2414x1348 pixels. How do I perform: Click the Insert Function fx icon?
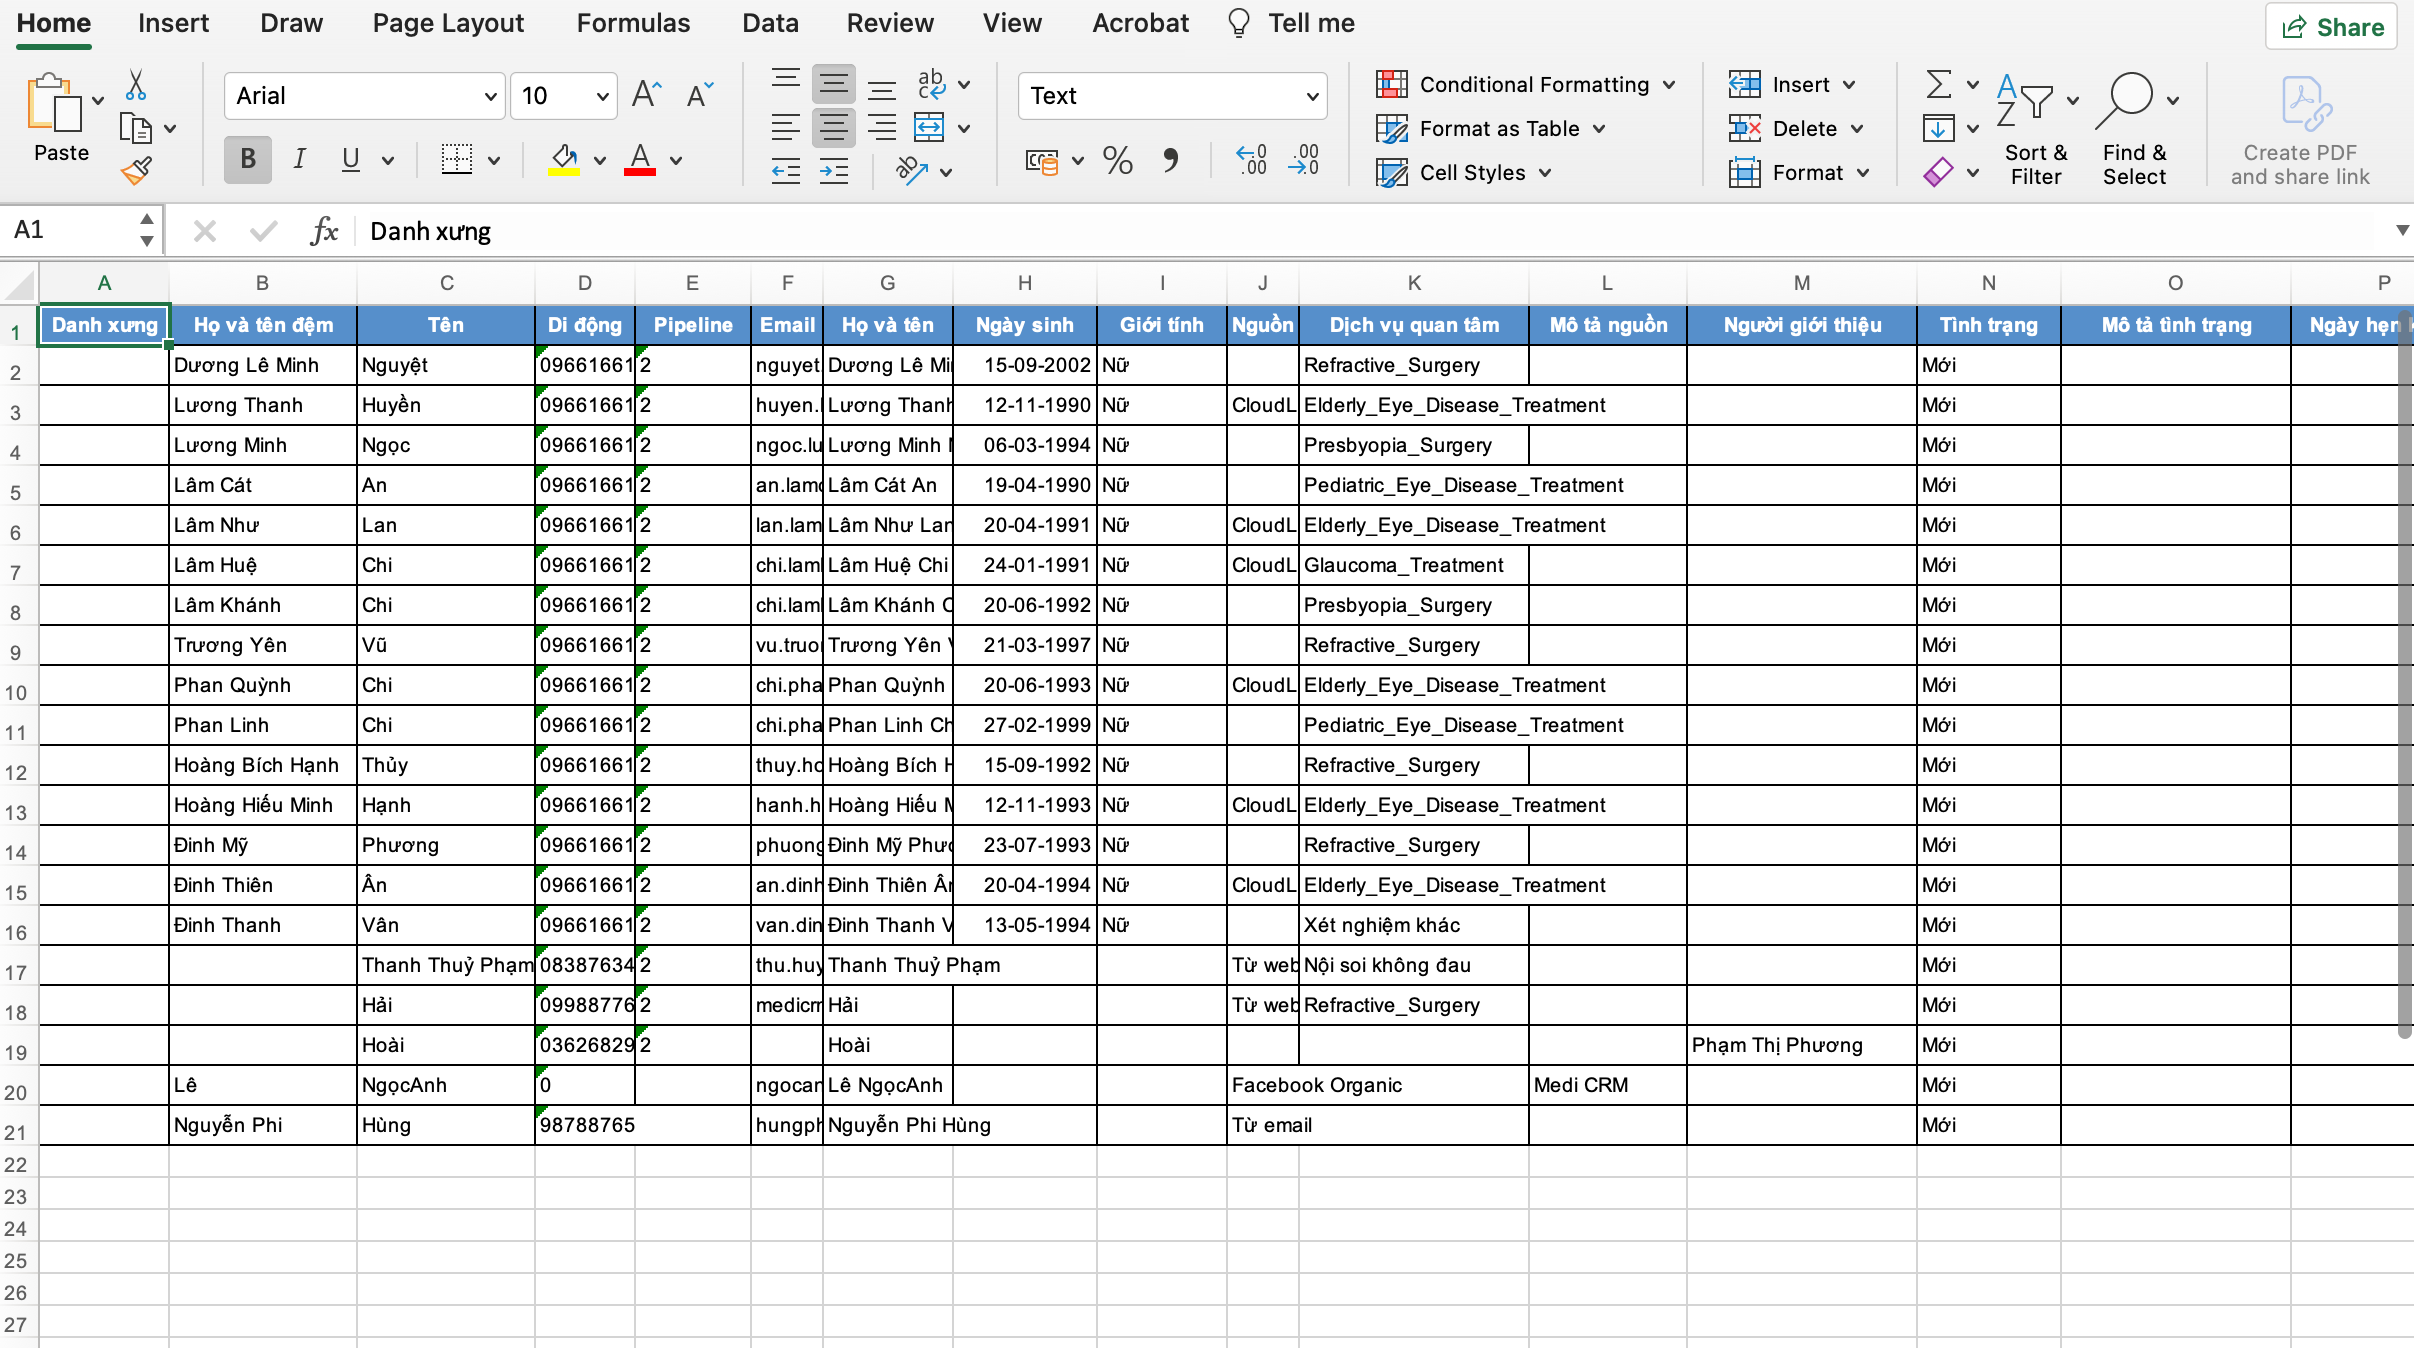[x=323, y=231]
